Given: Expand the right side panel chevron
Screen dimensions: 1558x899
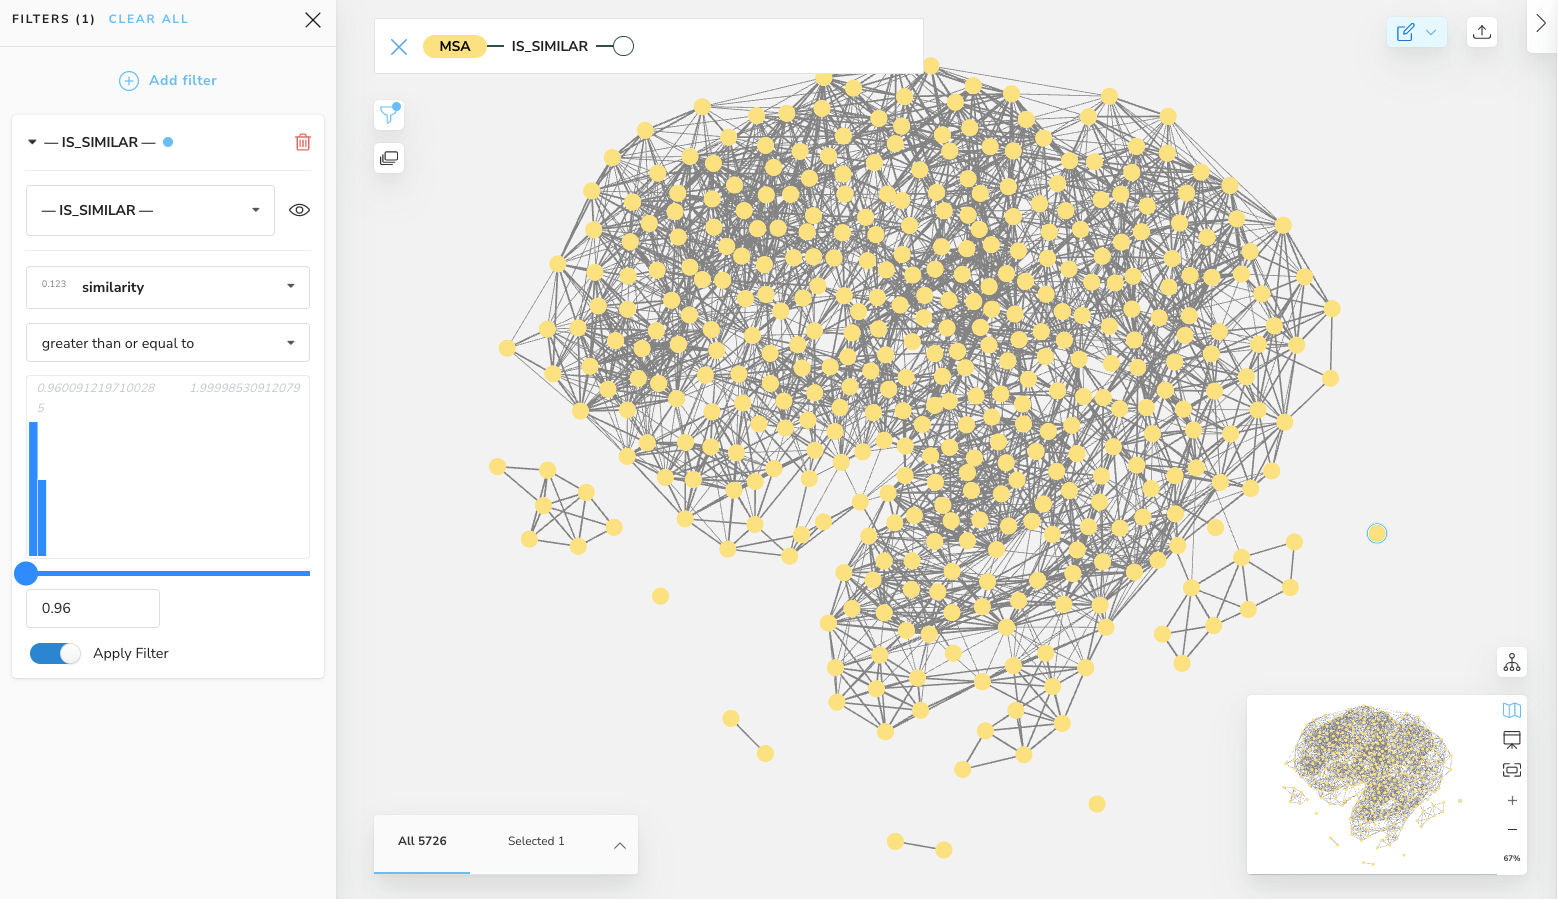Looking at the screenshot, I should coord(1541,22).
